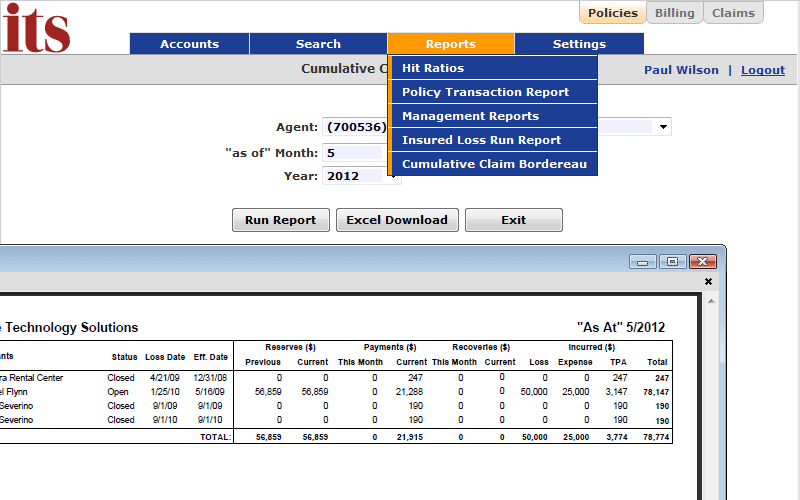The image size is (800, 500).
Task: Click small black X in report viewer
Action: coord(708,282)
